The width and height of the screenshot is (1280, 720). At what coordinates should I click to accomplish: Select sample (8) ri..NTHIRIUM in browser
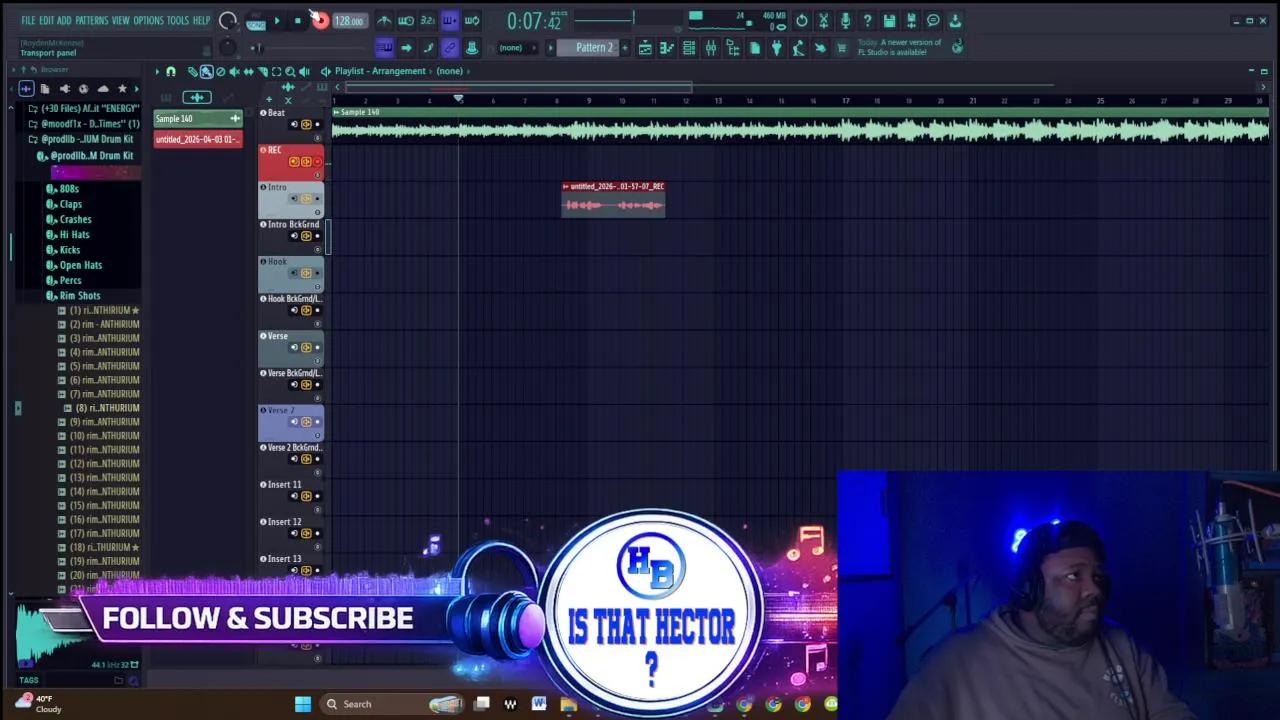pos(102,408)
